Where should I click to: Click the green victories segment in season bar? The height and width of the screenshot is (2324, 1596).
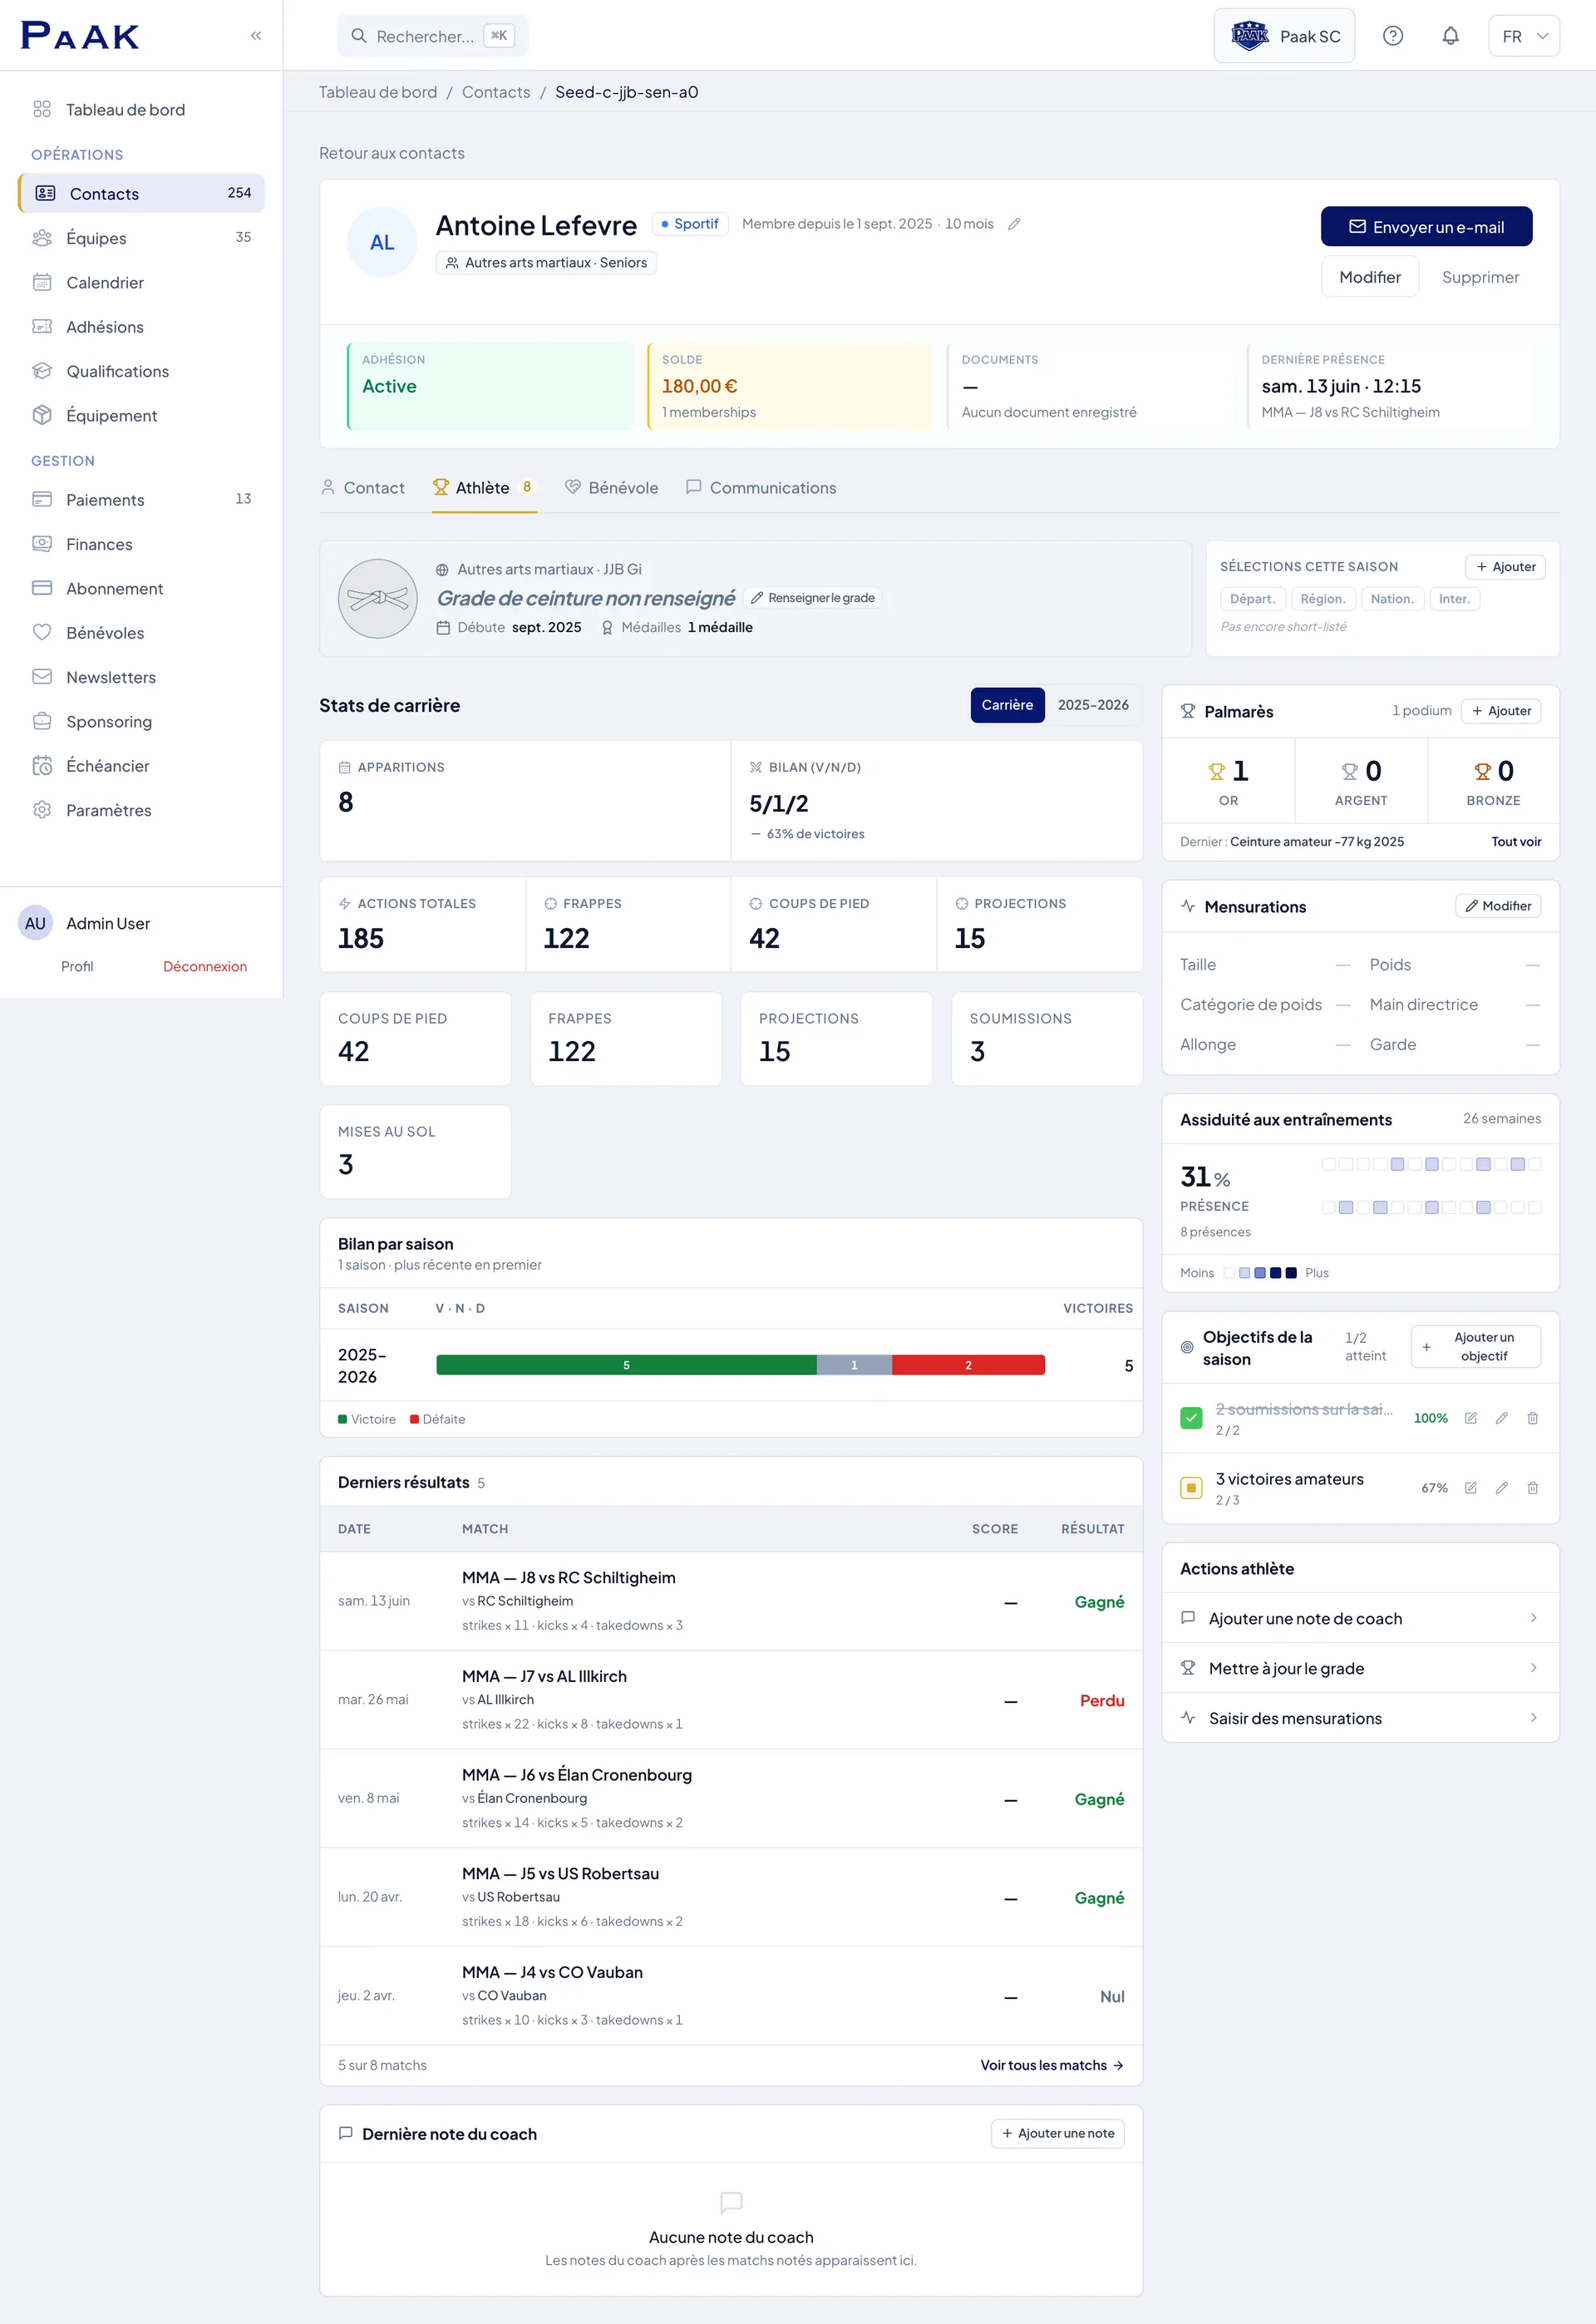pos(626,1365)
